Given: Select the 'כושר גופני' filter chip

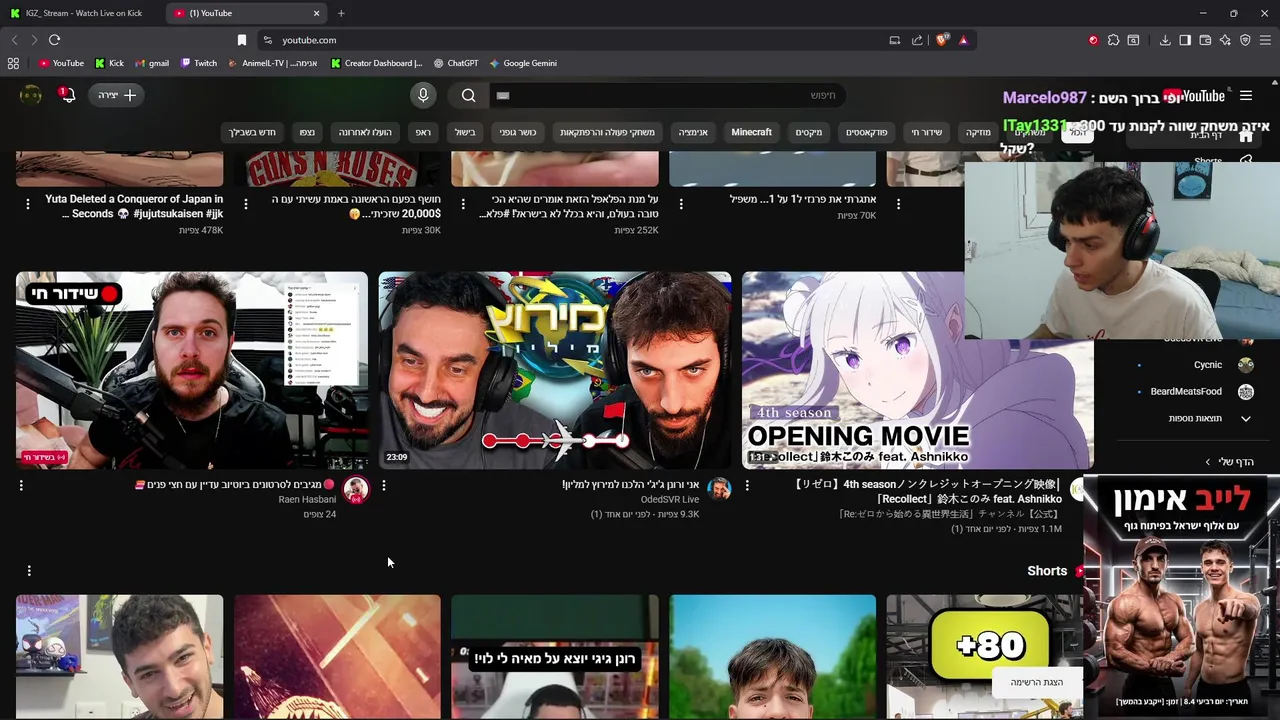Looking at the screenshot, I should point(518,132).
